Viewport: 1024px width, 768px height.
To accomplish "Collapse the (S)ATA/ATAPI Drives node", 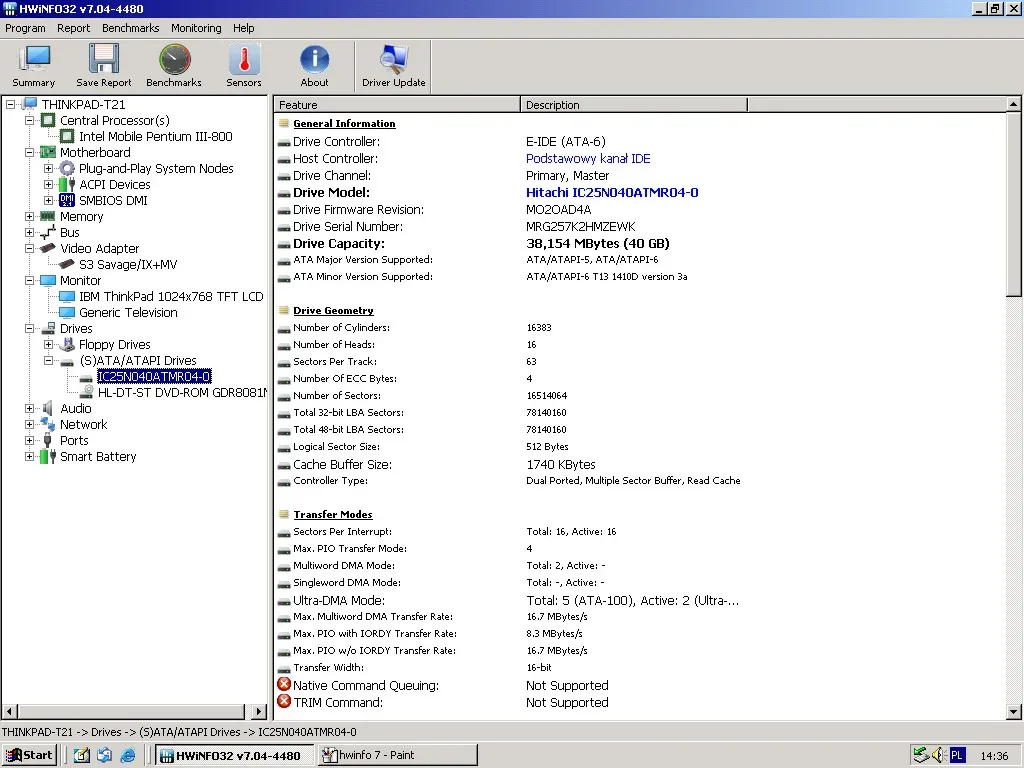I will click(x=48, y=360).
